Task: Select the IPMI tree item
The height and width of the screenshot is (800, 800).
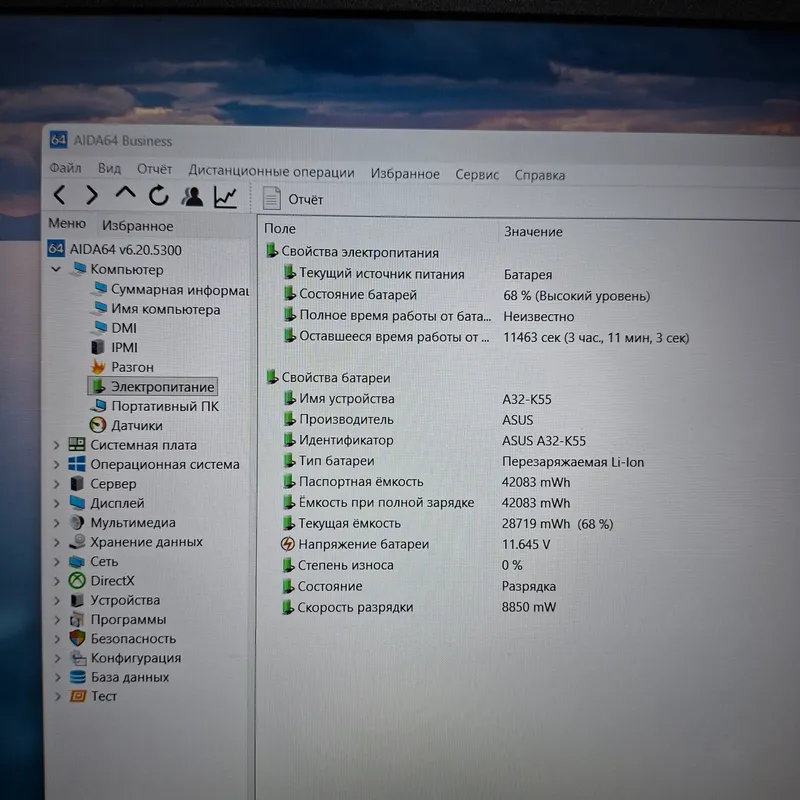Action: coord(115,347)
